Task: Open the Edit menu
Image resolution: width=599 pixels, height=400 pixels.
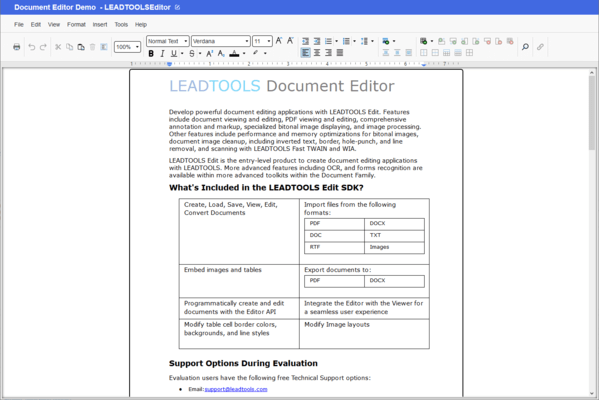Action: [36, 24]
